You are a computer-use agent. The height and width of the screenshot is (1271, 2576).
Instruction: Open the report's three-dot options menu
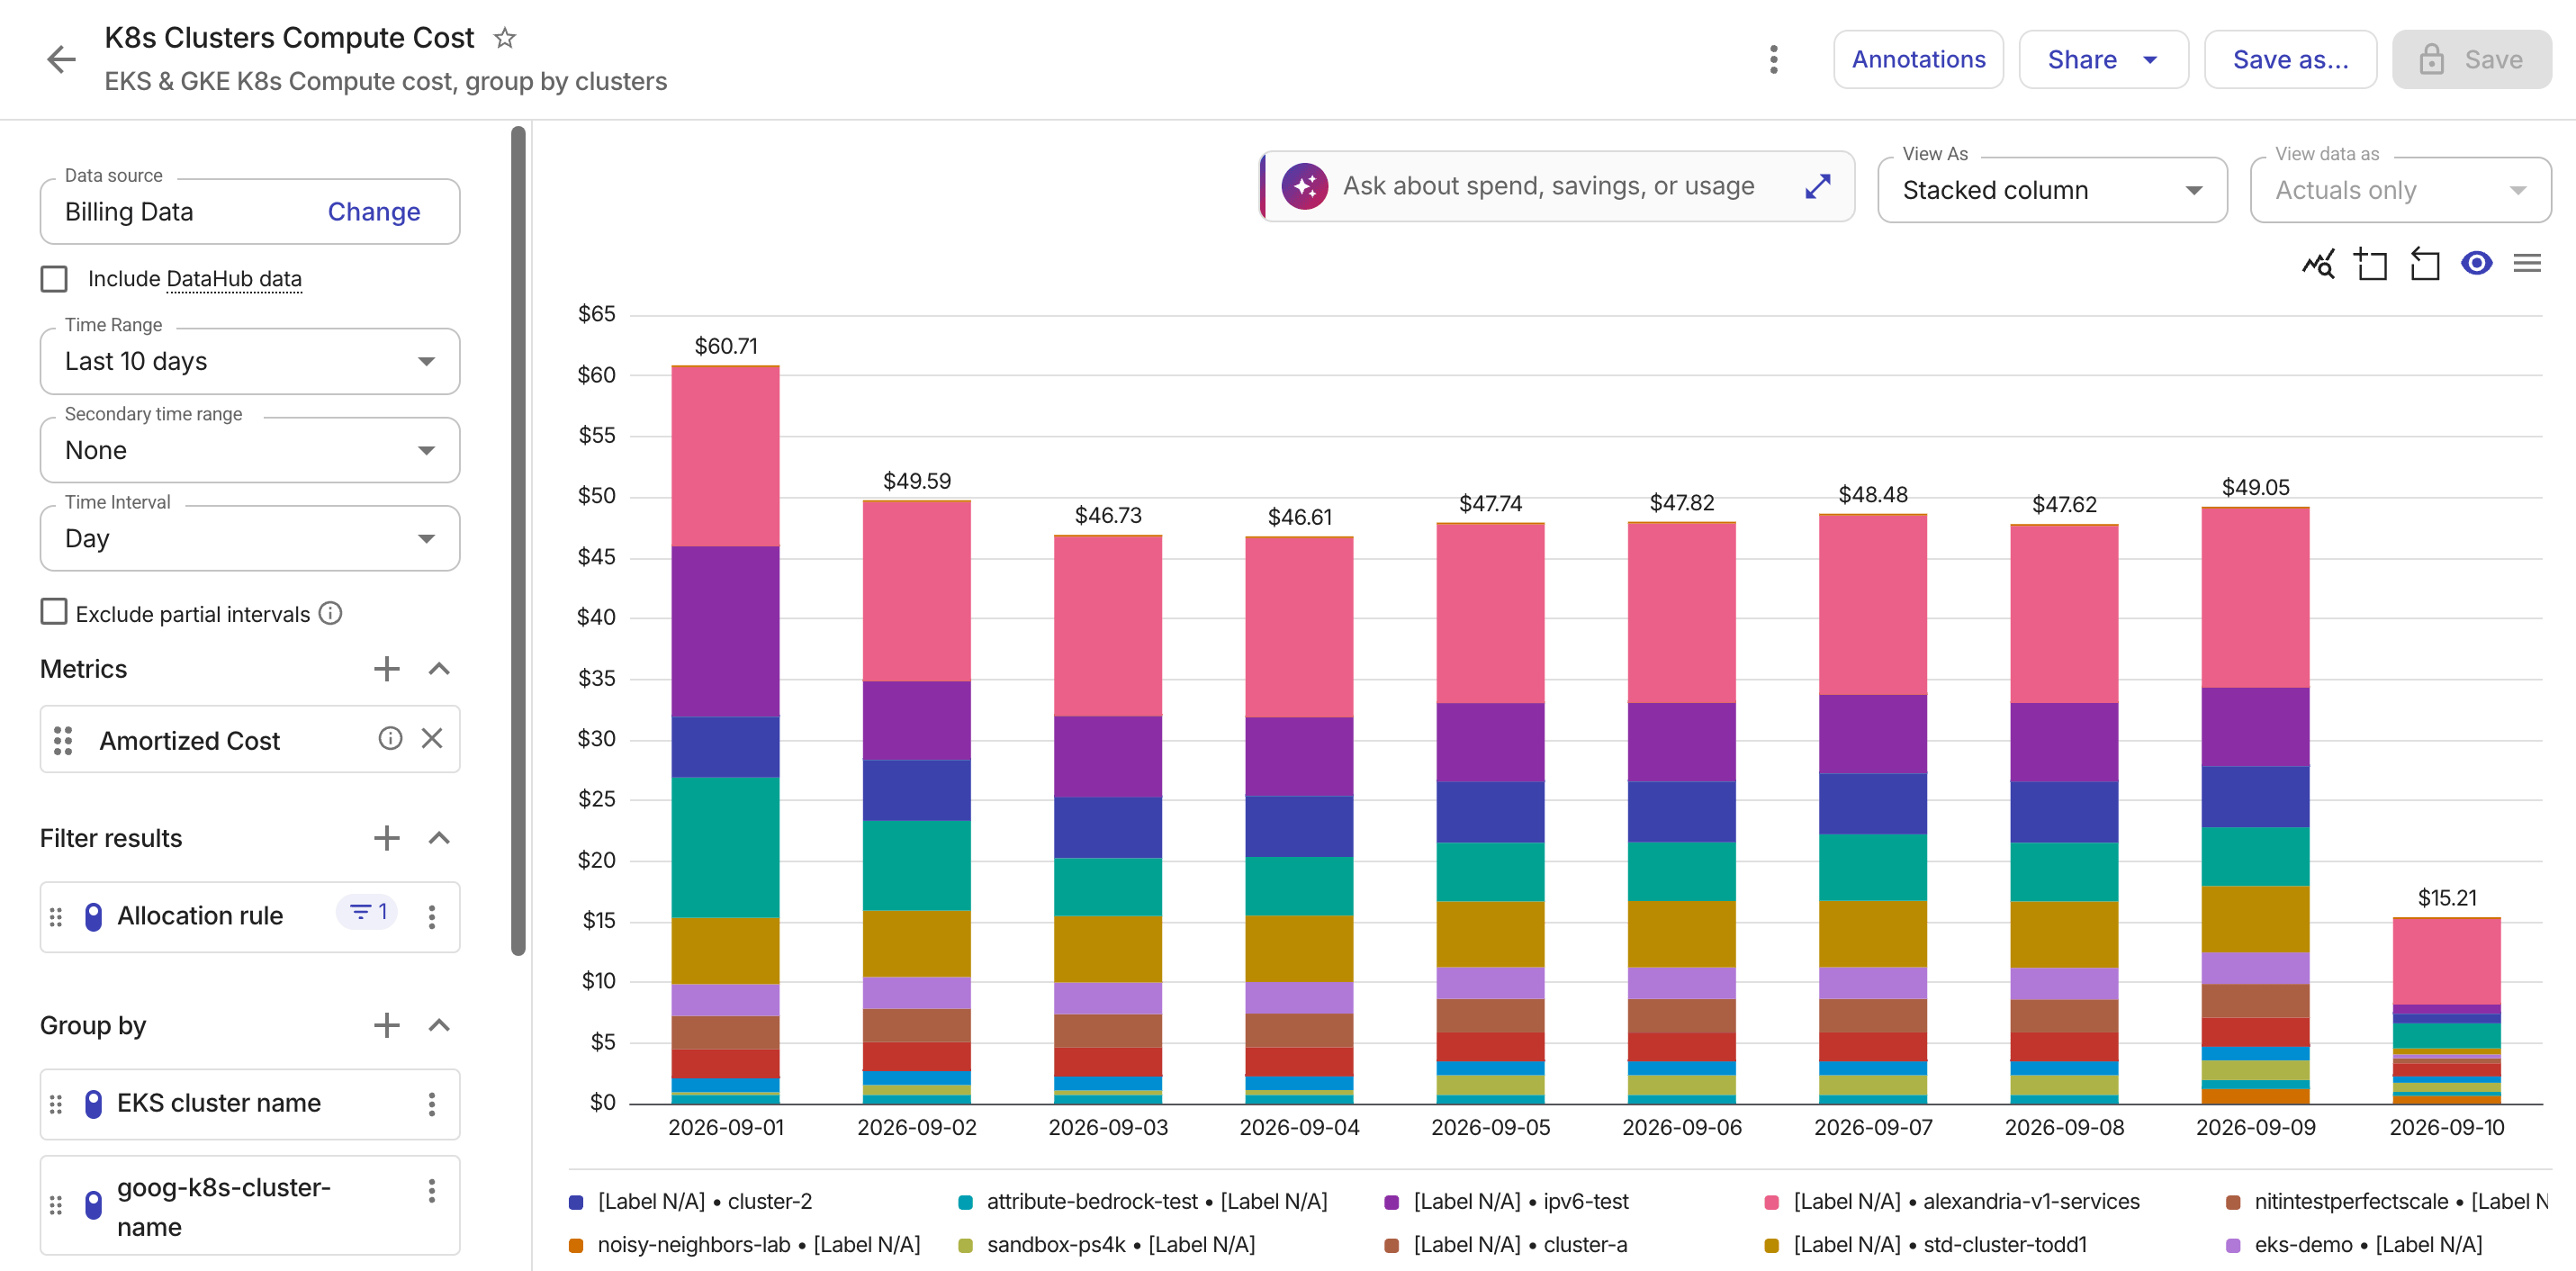tap(1773, 60)
